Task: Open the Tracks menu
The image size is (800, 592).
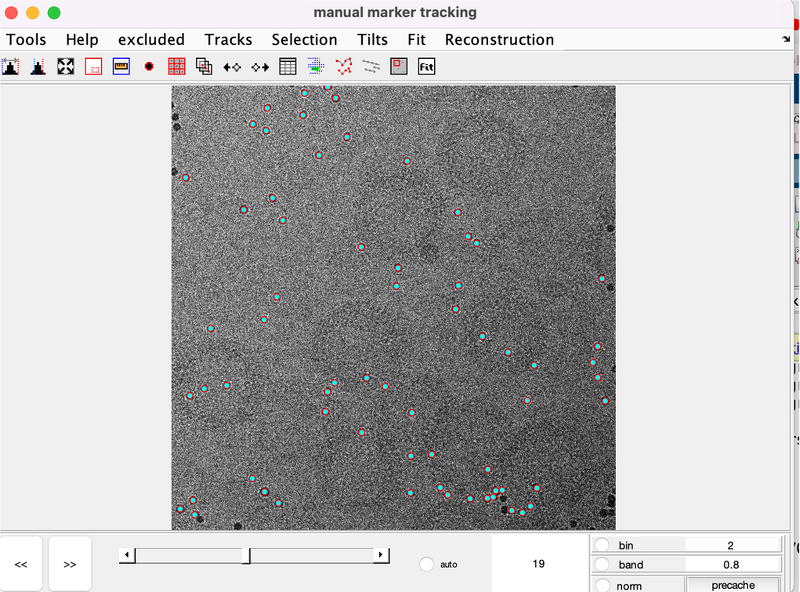Action: (x=228, y=40)
